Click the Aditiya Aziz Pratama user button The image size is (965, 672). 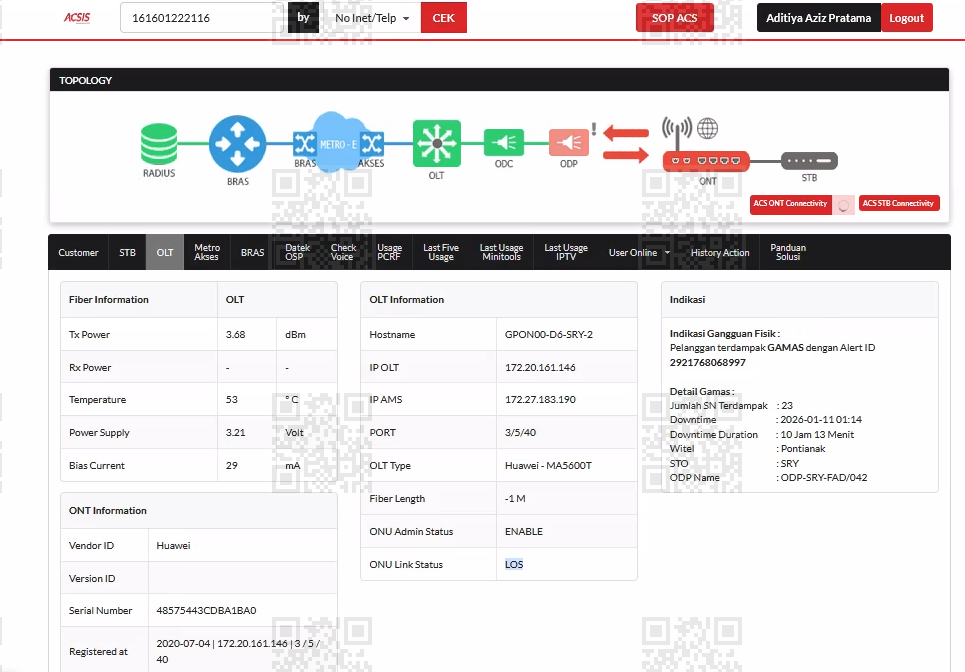point(819,18)
